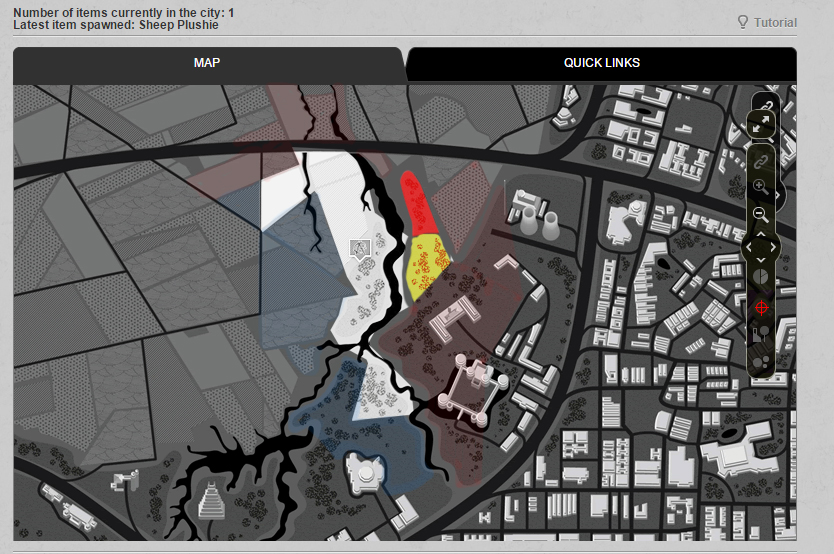Zoom in with the plus magnifier icon
The image size is (834, 554).
point(761,187)
